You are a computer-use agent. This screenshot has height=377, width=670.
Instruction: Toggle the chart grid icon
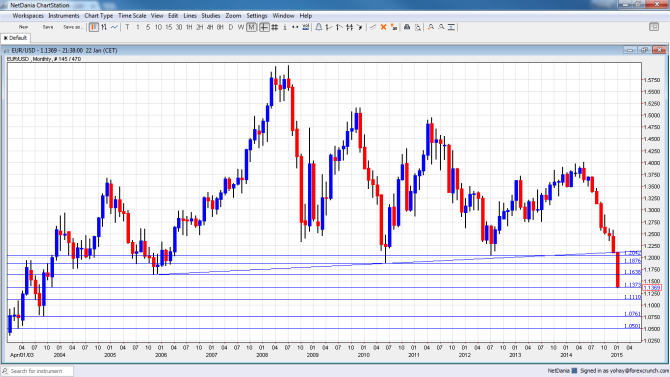[275, 27]
